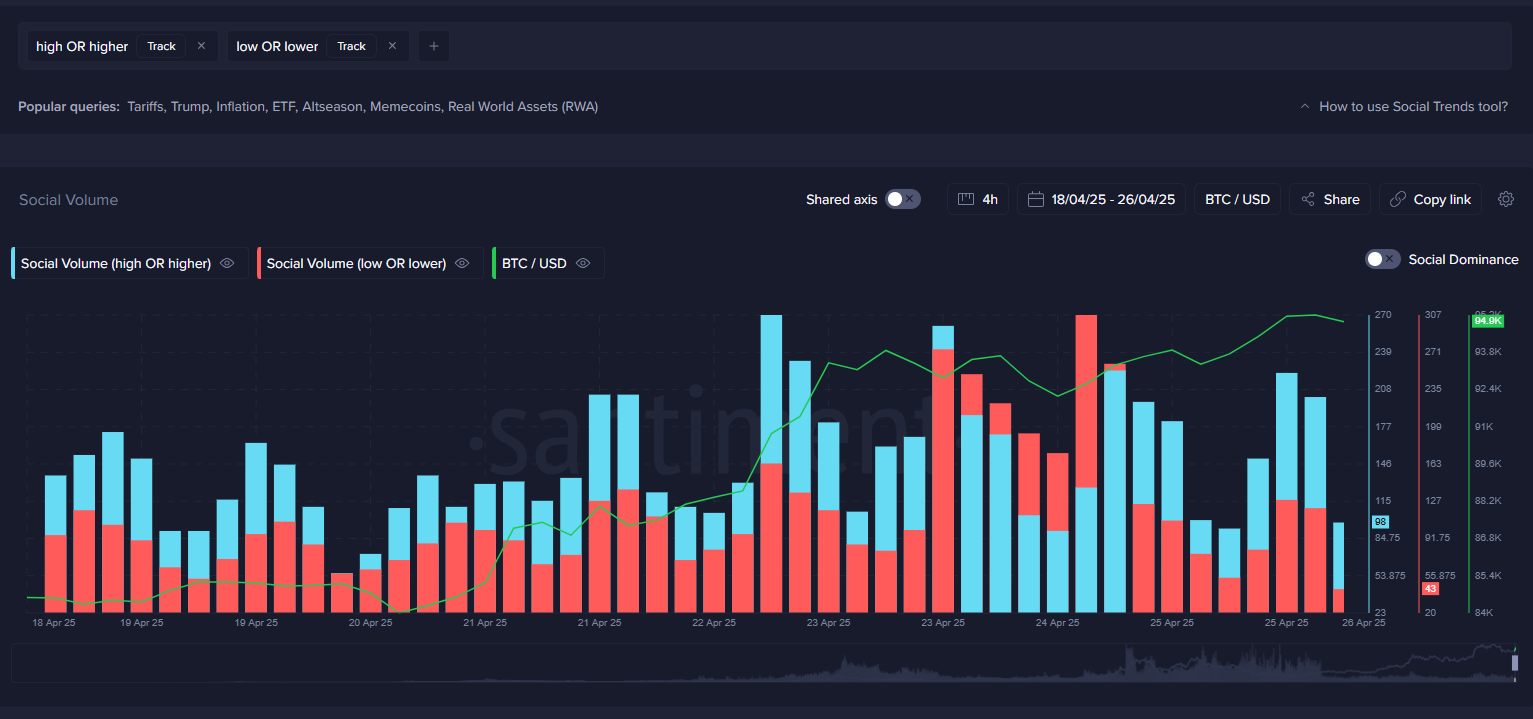Click the minimap navigator below the chart
This screenshot has width=1533, height=719.
(x=766, y=661)
